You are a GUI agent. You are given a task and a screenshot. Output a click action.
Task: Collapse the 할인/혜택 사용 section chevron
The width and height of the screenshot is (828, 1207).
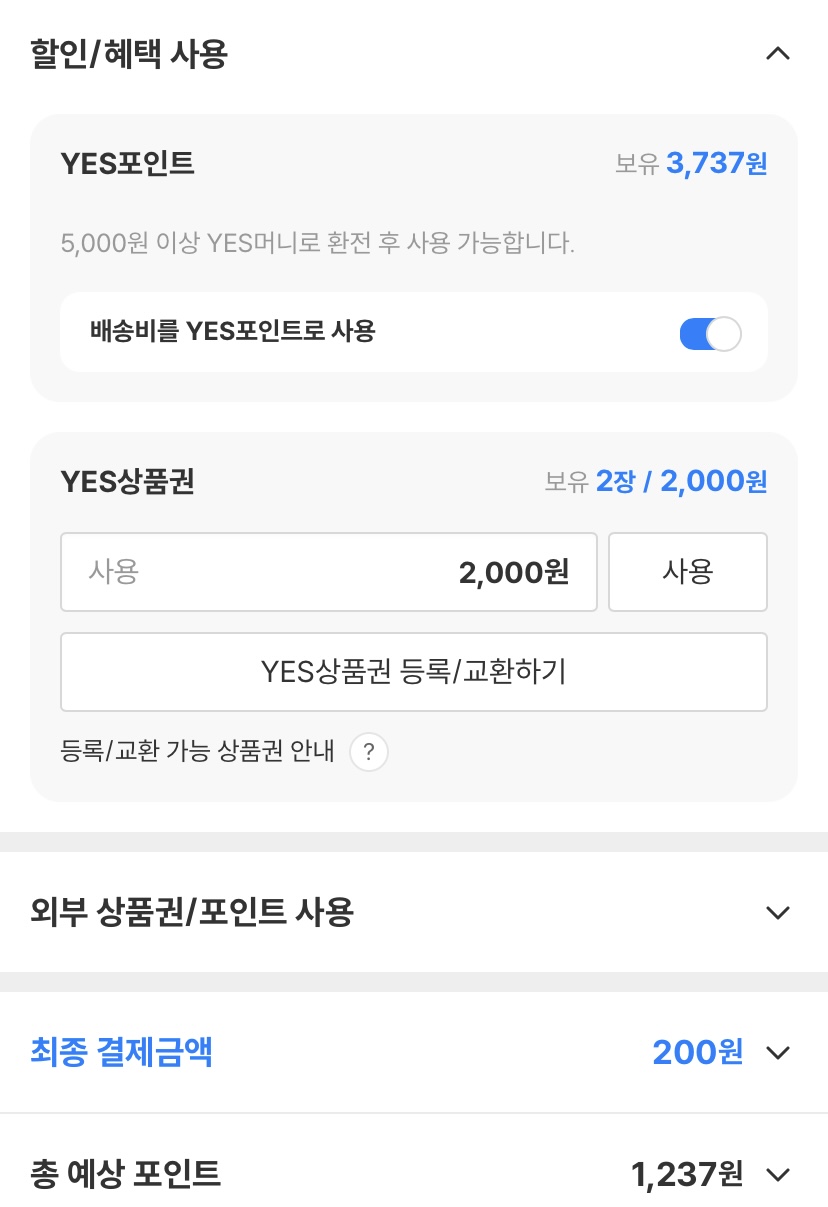(777, 54)
